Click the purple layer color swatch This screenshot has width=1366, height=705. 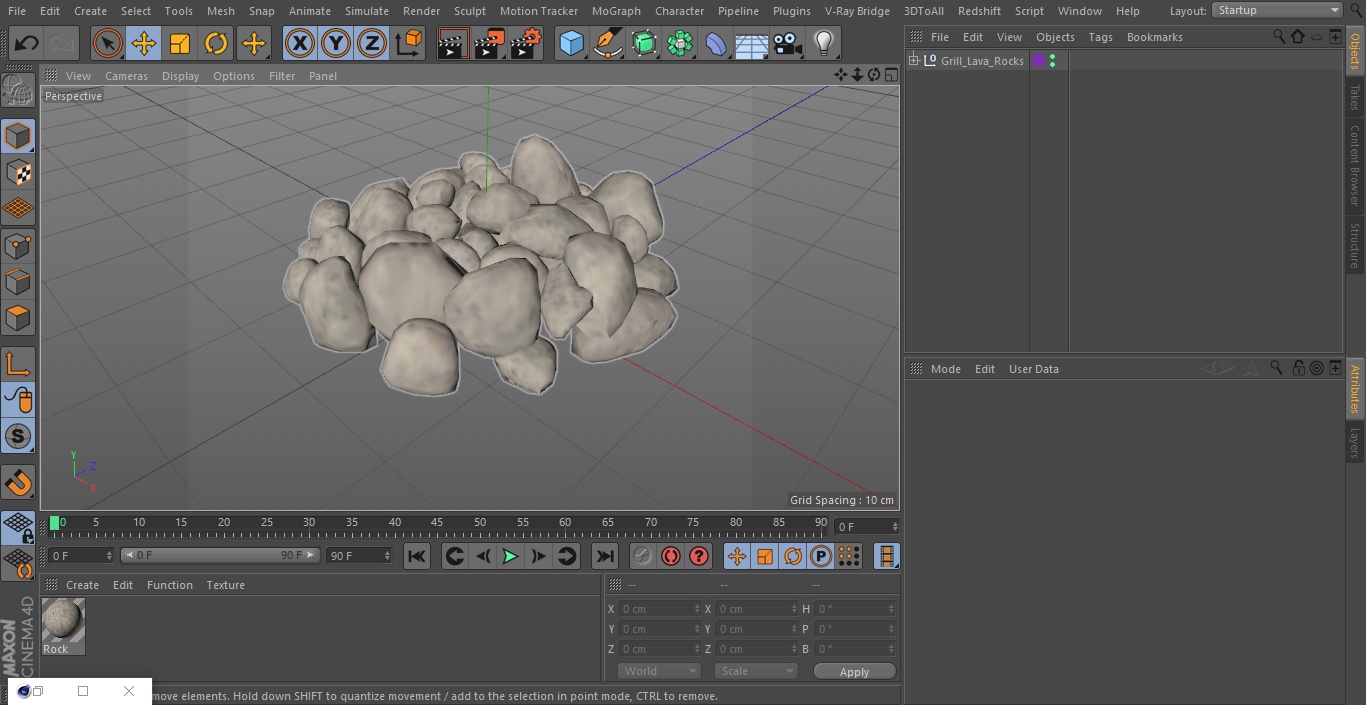(1039, 61)
